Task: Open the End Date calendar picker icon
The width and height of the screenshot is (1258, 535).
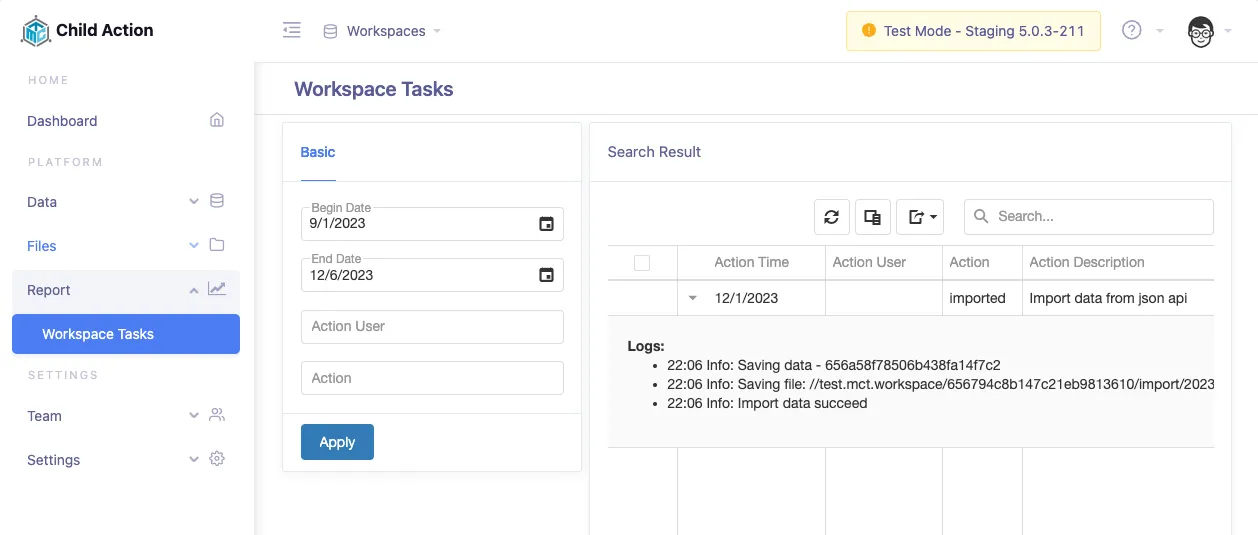Action: click(546, 275)
